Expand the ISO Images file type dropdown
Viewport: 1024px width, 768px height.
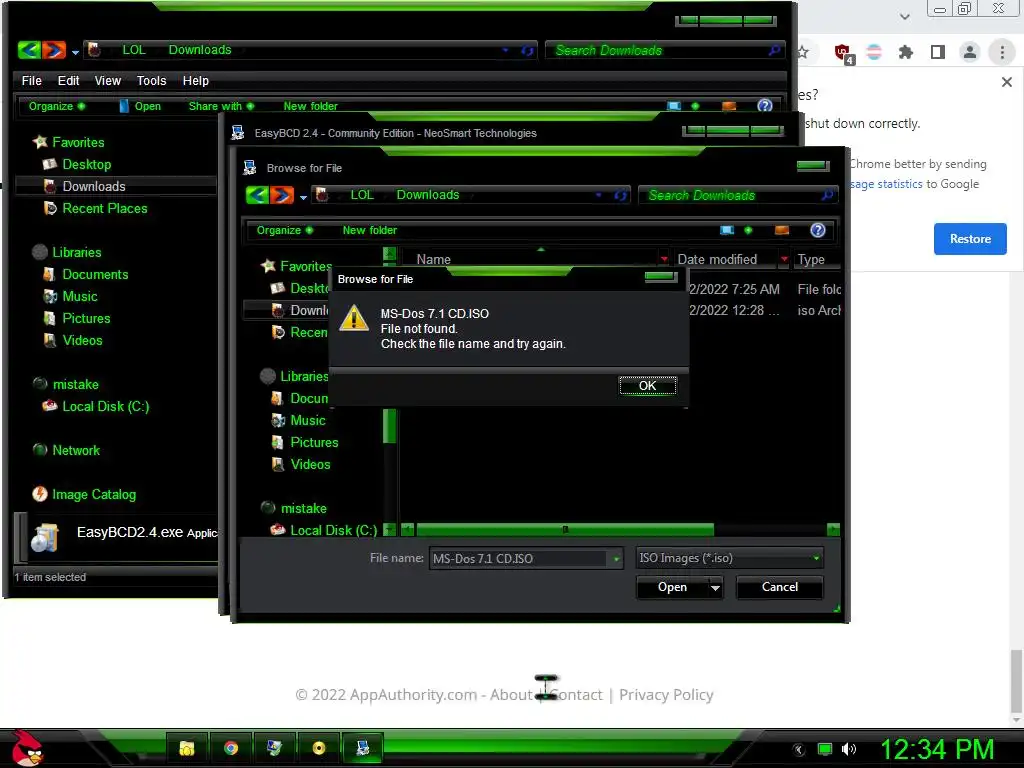tap(816, 558)
